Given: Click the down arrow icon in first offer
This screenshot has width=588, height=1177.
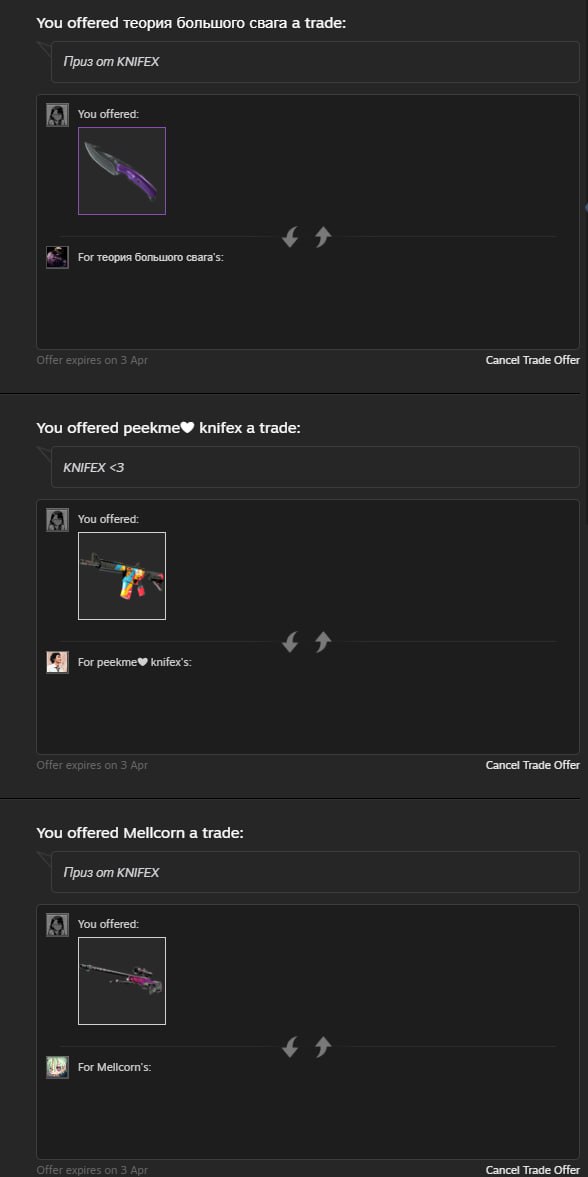Looking at the screenshot, I should (290, 237).
